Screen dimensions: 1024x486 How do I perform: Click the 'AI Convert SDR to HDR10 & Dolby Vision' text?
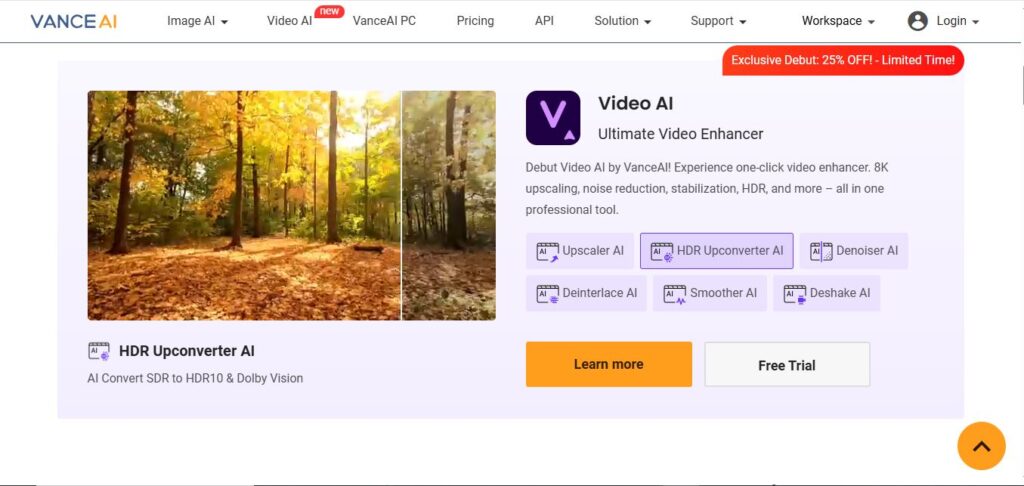(195, 378)
